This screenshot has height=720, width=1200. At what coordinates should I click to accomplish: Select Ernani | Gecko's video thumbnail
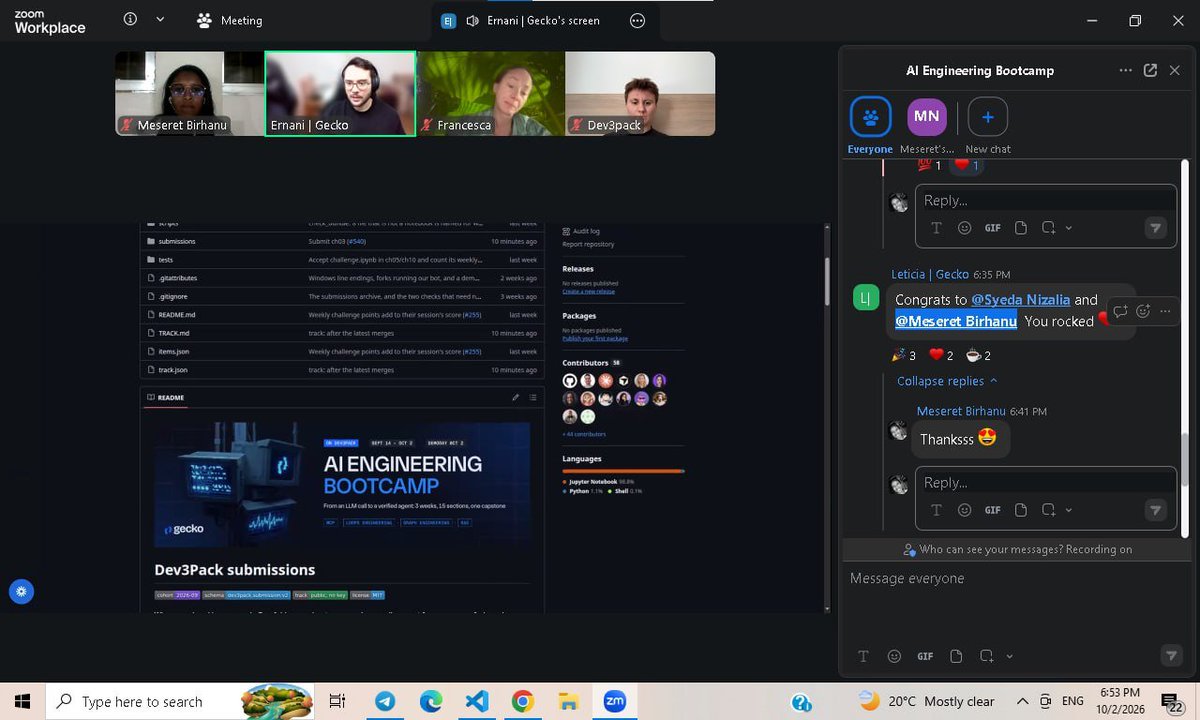pyautogui.click(x=340, y=94)
